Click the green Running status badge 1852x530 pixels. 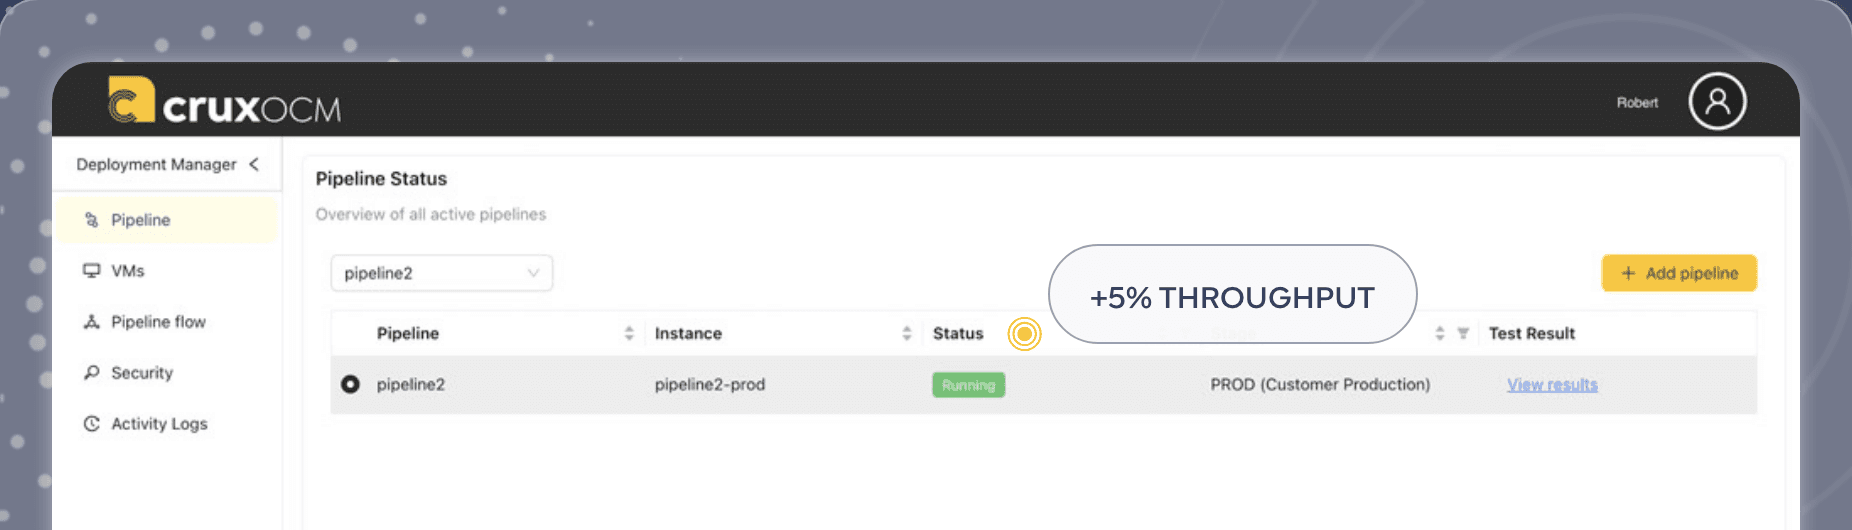968,385
